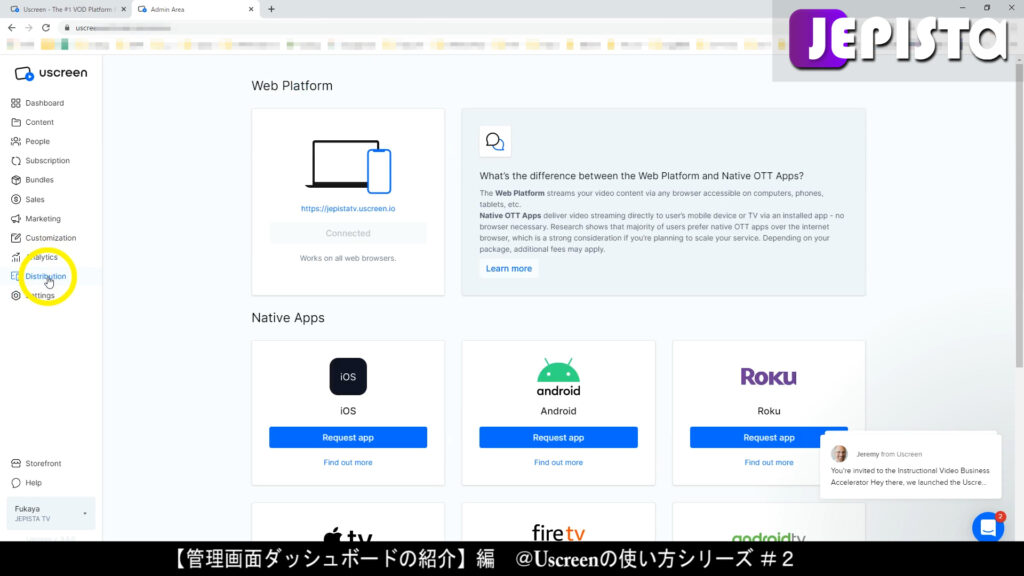Click the Bundles box icon
Image resolution: width=1024 pixels, height=576 pixels.
coord(16,180)
